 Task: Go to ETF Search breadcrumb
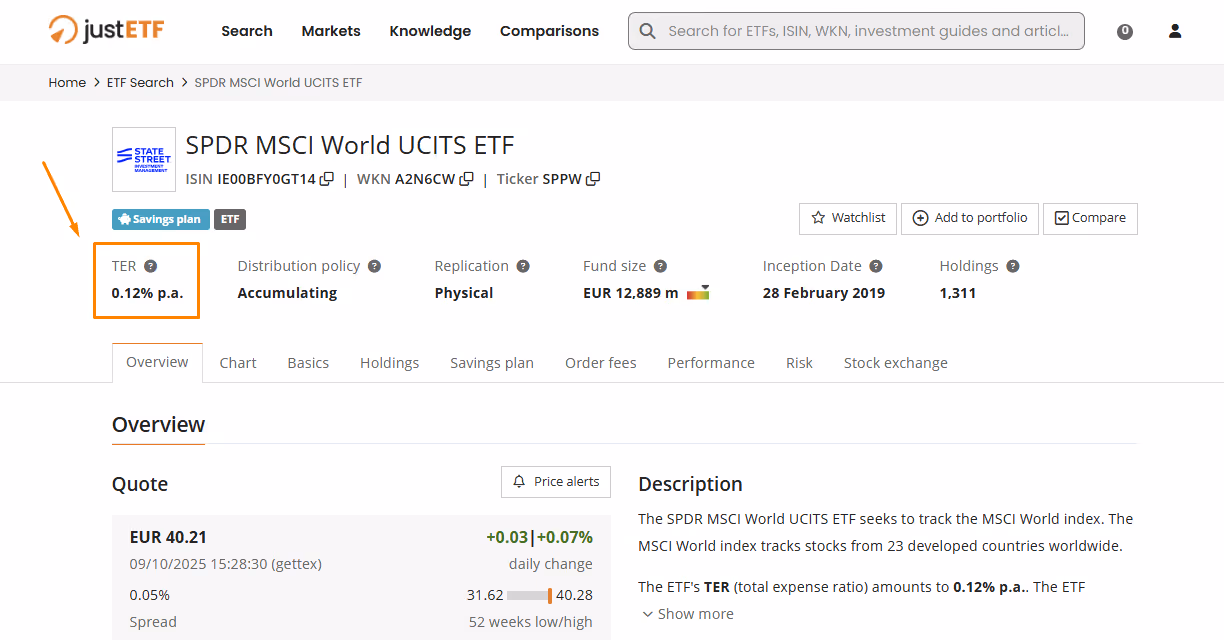[x=140, y=82]
